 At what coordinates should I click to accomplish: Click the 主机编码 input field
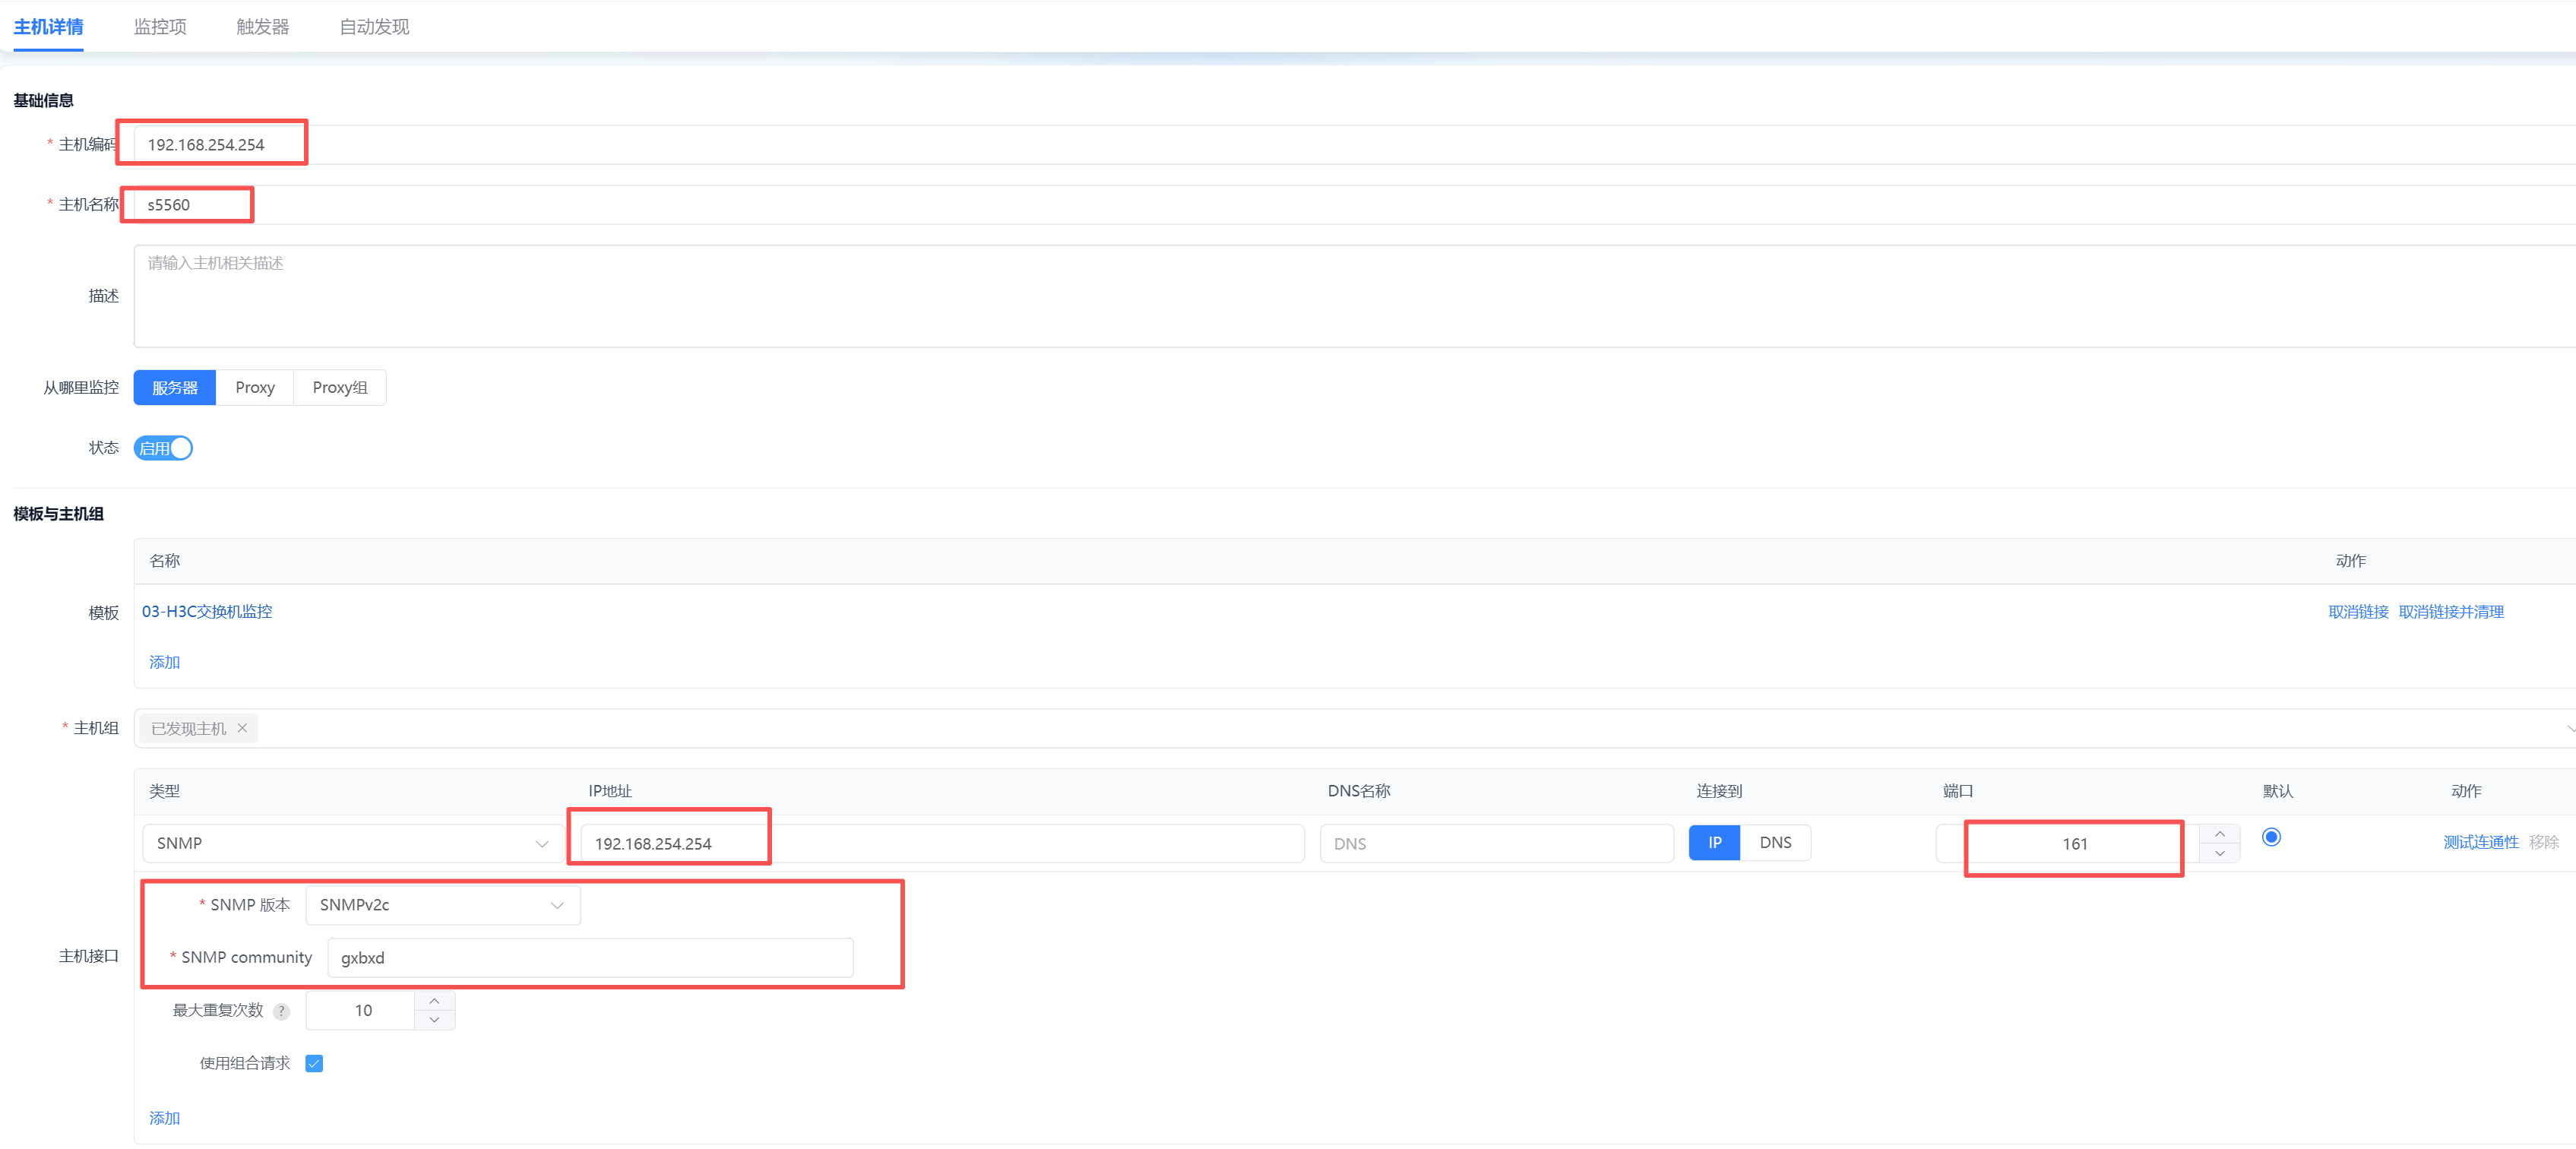1354,145
